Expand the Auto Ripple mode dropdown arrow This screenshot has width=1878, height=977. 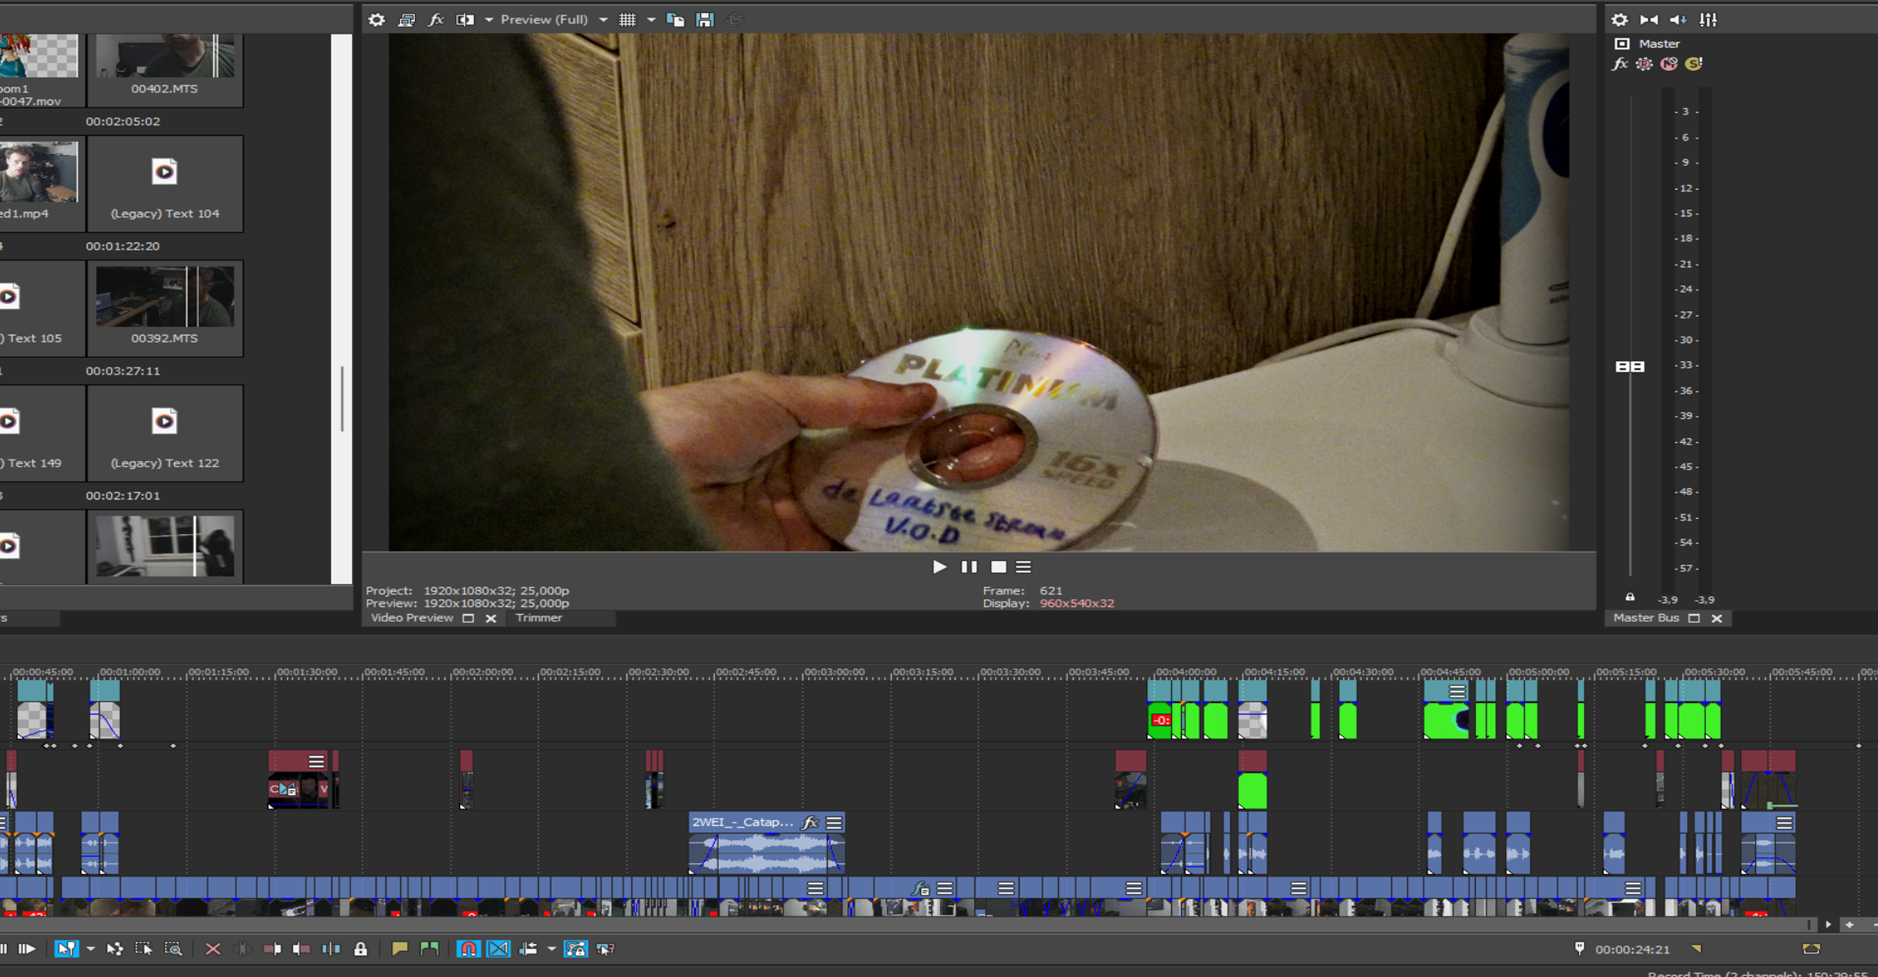point(551,949)
